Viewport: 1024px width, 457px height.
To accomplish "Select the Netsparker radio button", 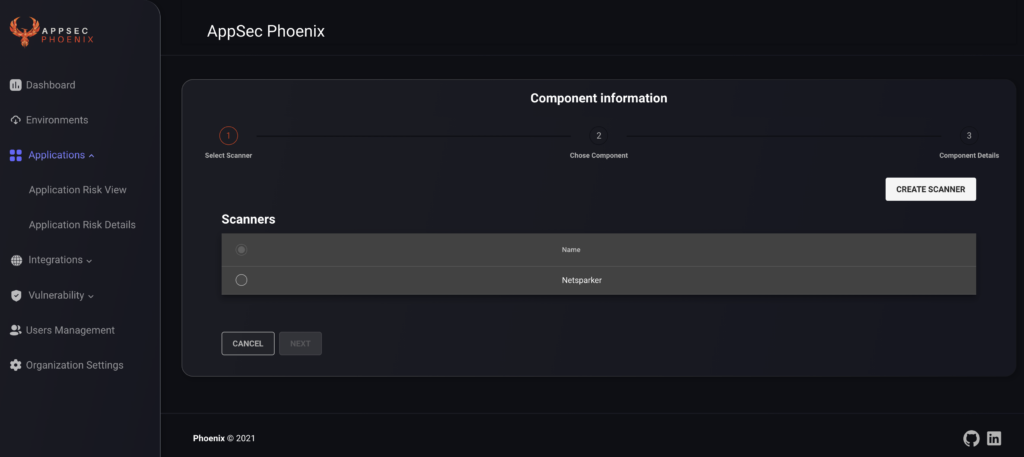I will click(241, 280).
